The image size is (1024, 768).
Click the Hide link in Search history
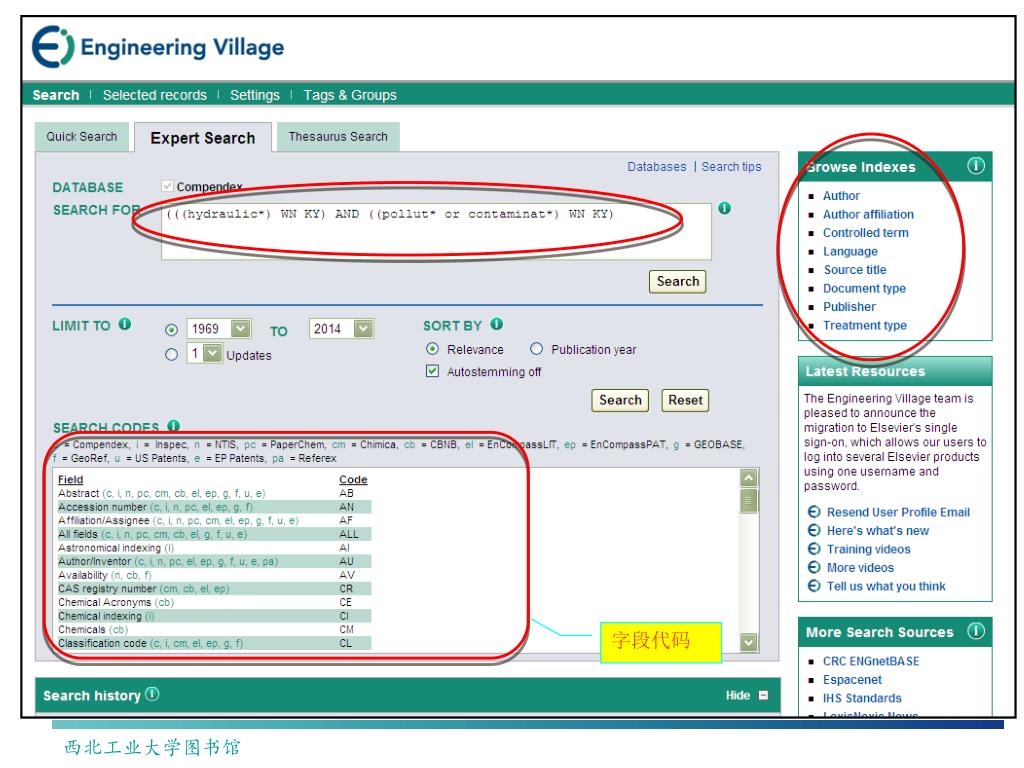point(738,696)
